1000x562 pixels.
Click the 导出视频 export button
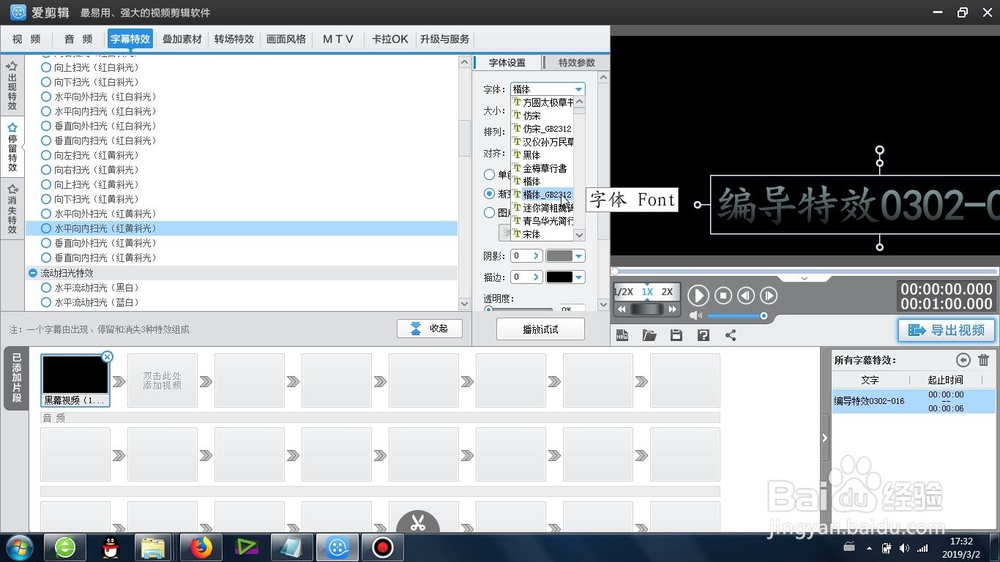click(x=946, y=330)
